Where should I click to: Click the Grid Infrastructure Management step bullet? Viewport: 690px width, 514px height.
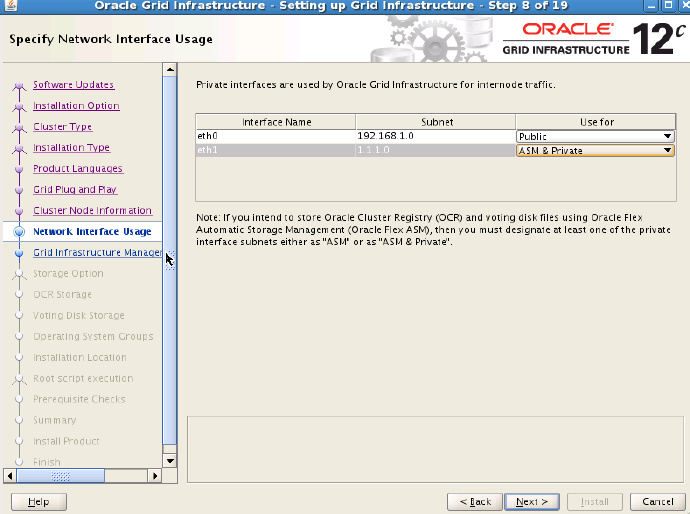[x=19, y=253]
